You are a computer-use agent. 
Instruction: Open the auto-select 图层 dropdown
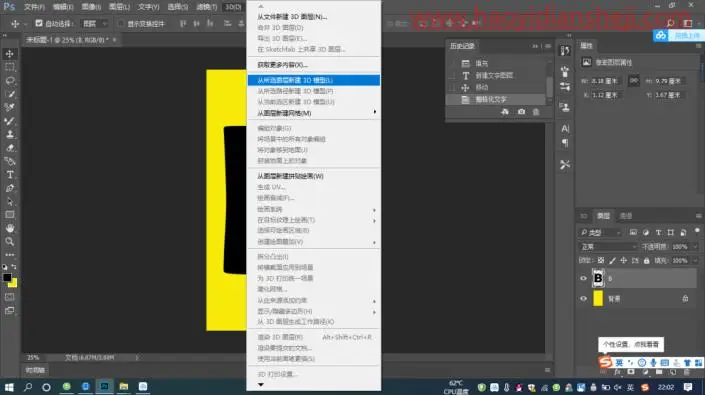[x=95, y=23]
